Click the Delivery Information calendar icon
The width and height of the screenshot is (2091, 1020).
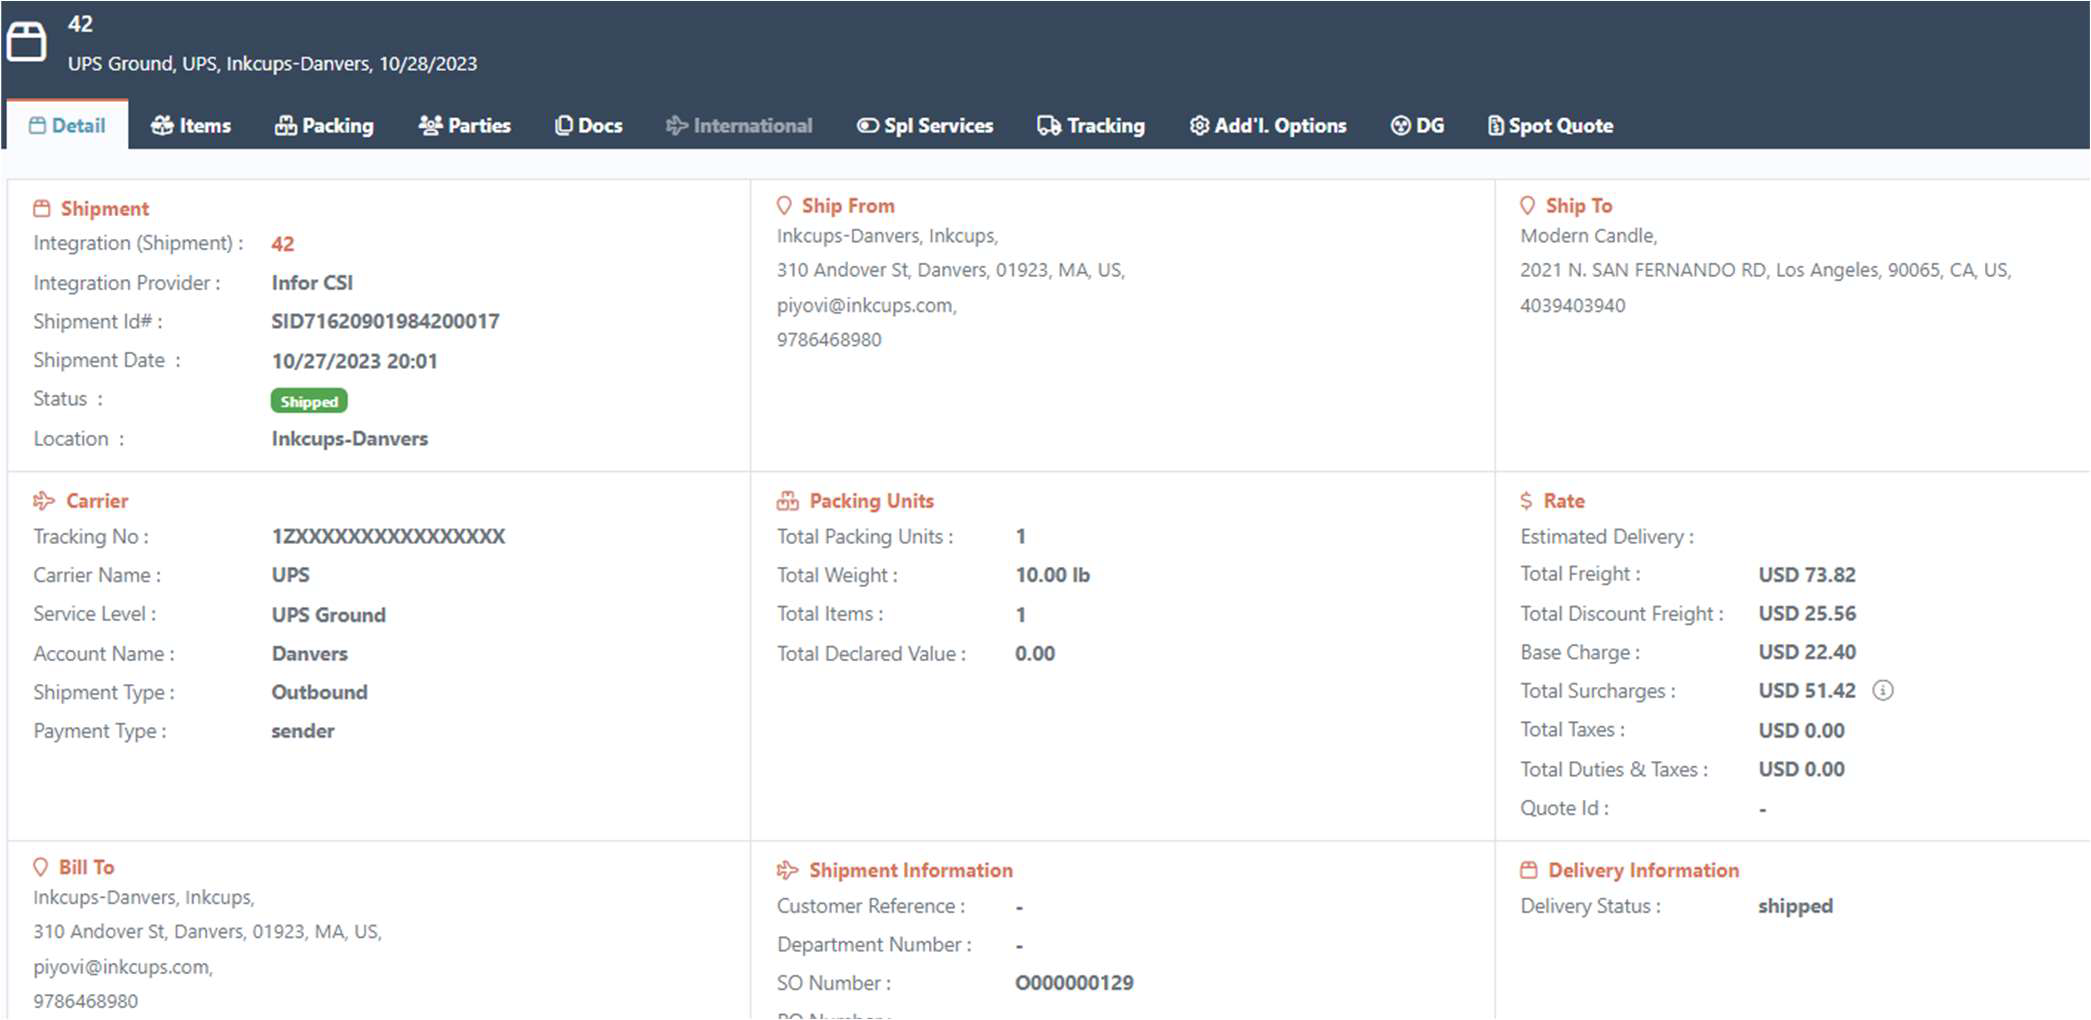pyautogui.click(x=1528, y=870)
